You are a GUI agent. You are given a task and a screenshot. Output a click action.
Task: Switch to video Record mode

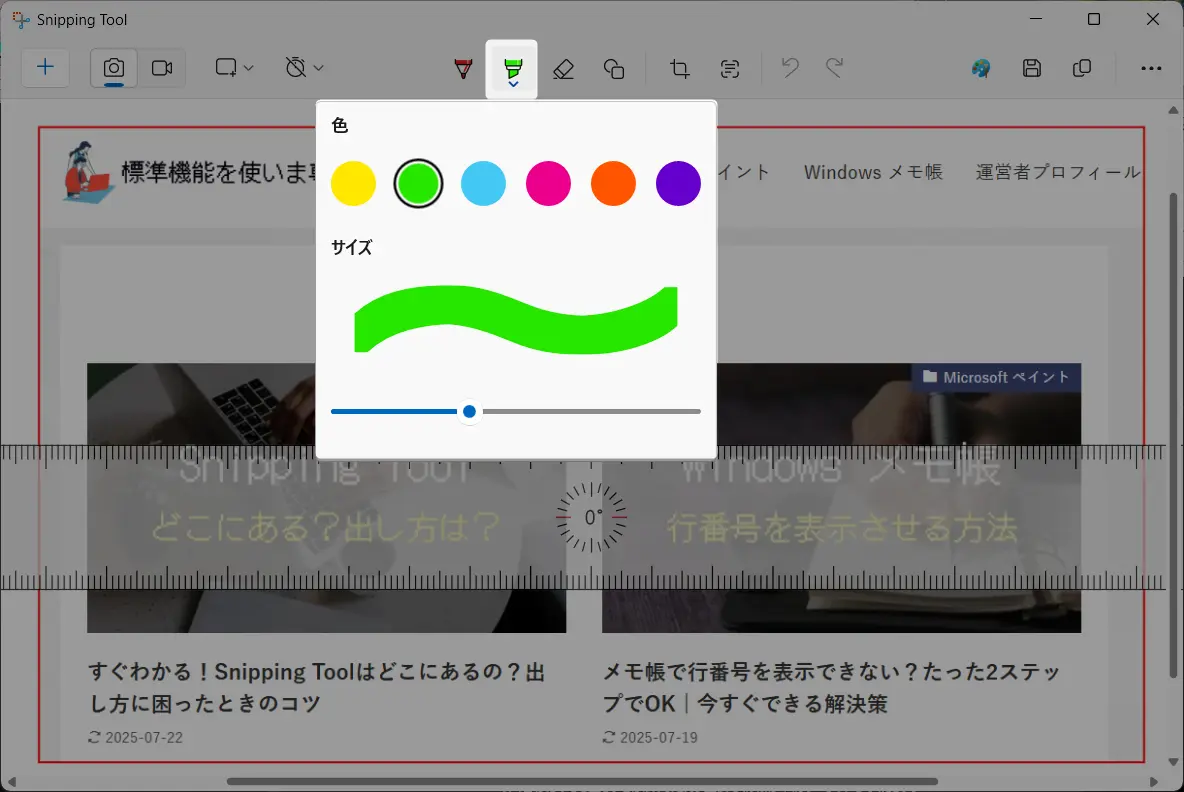coord(162,68)
